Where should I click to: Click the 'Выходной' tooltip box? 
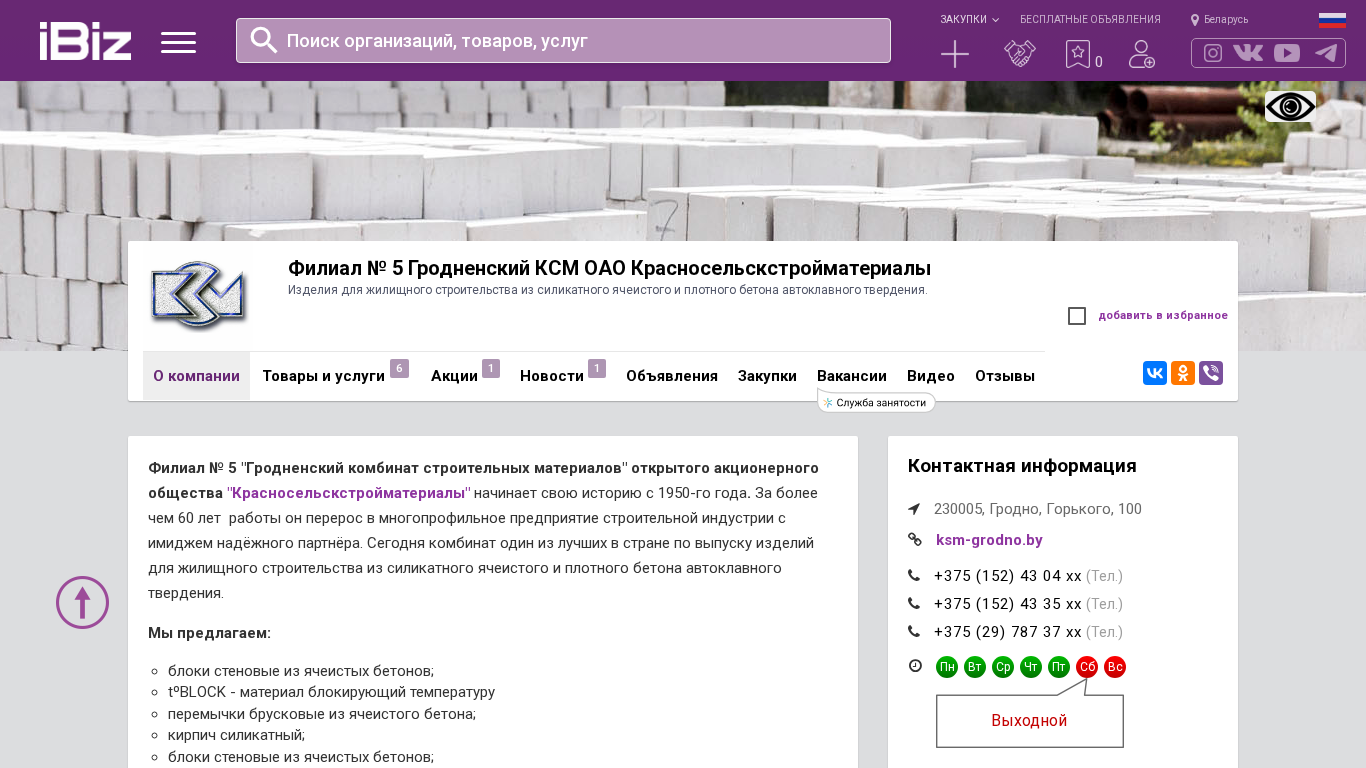[1030, 721]
